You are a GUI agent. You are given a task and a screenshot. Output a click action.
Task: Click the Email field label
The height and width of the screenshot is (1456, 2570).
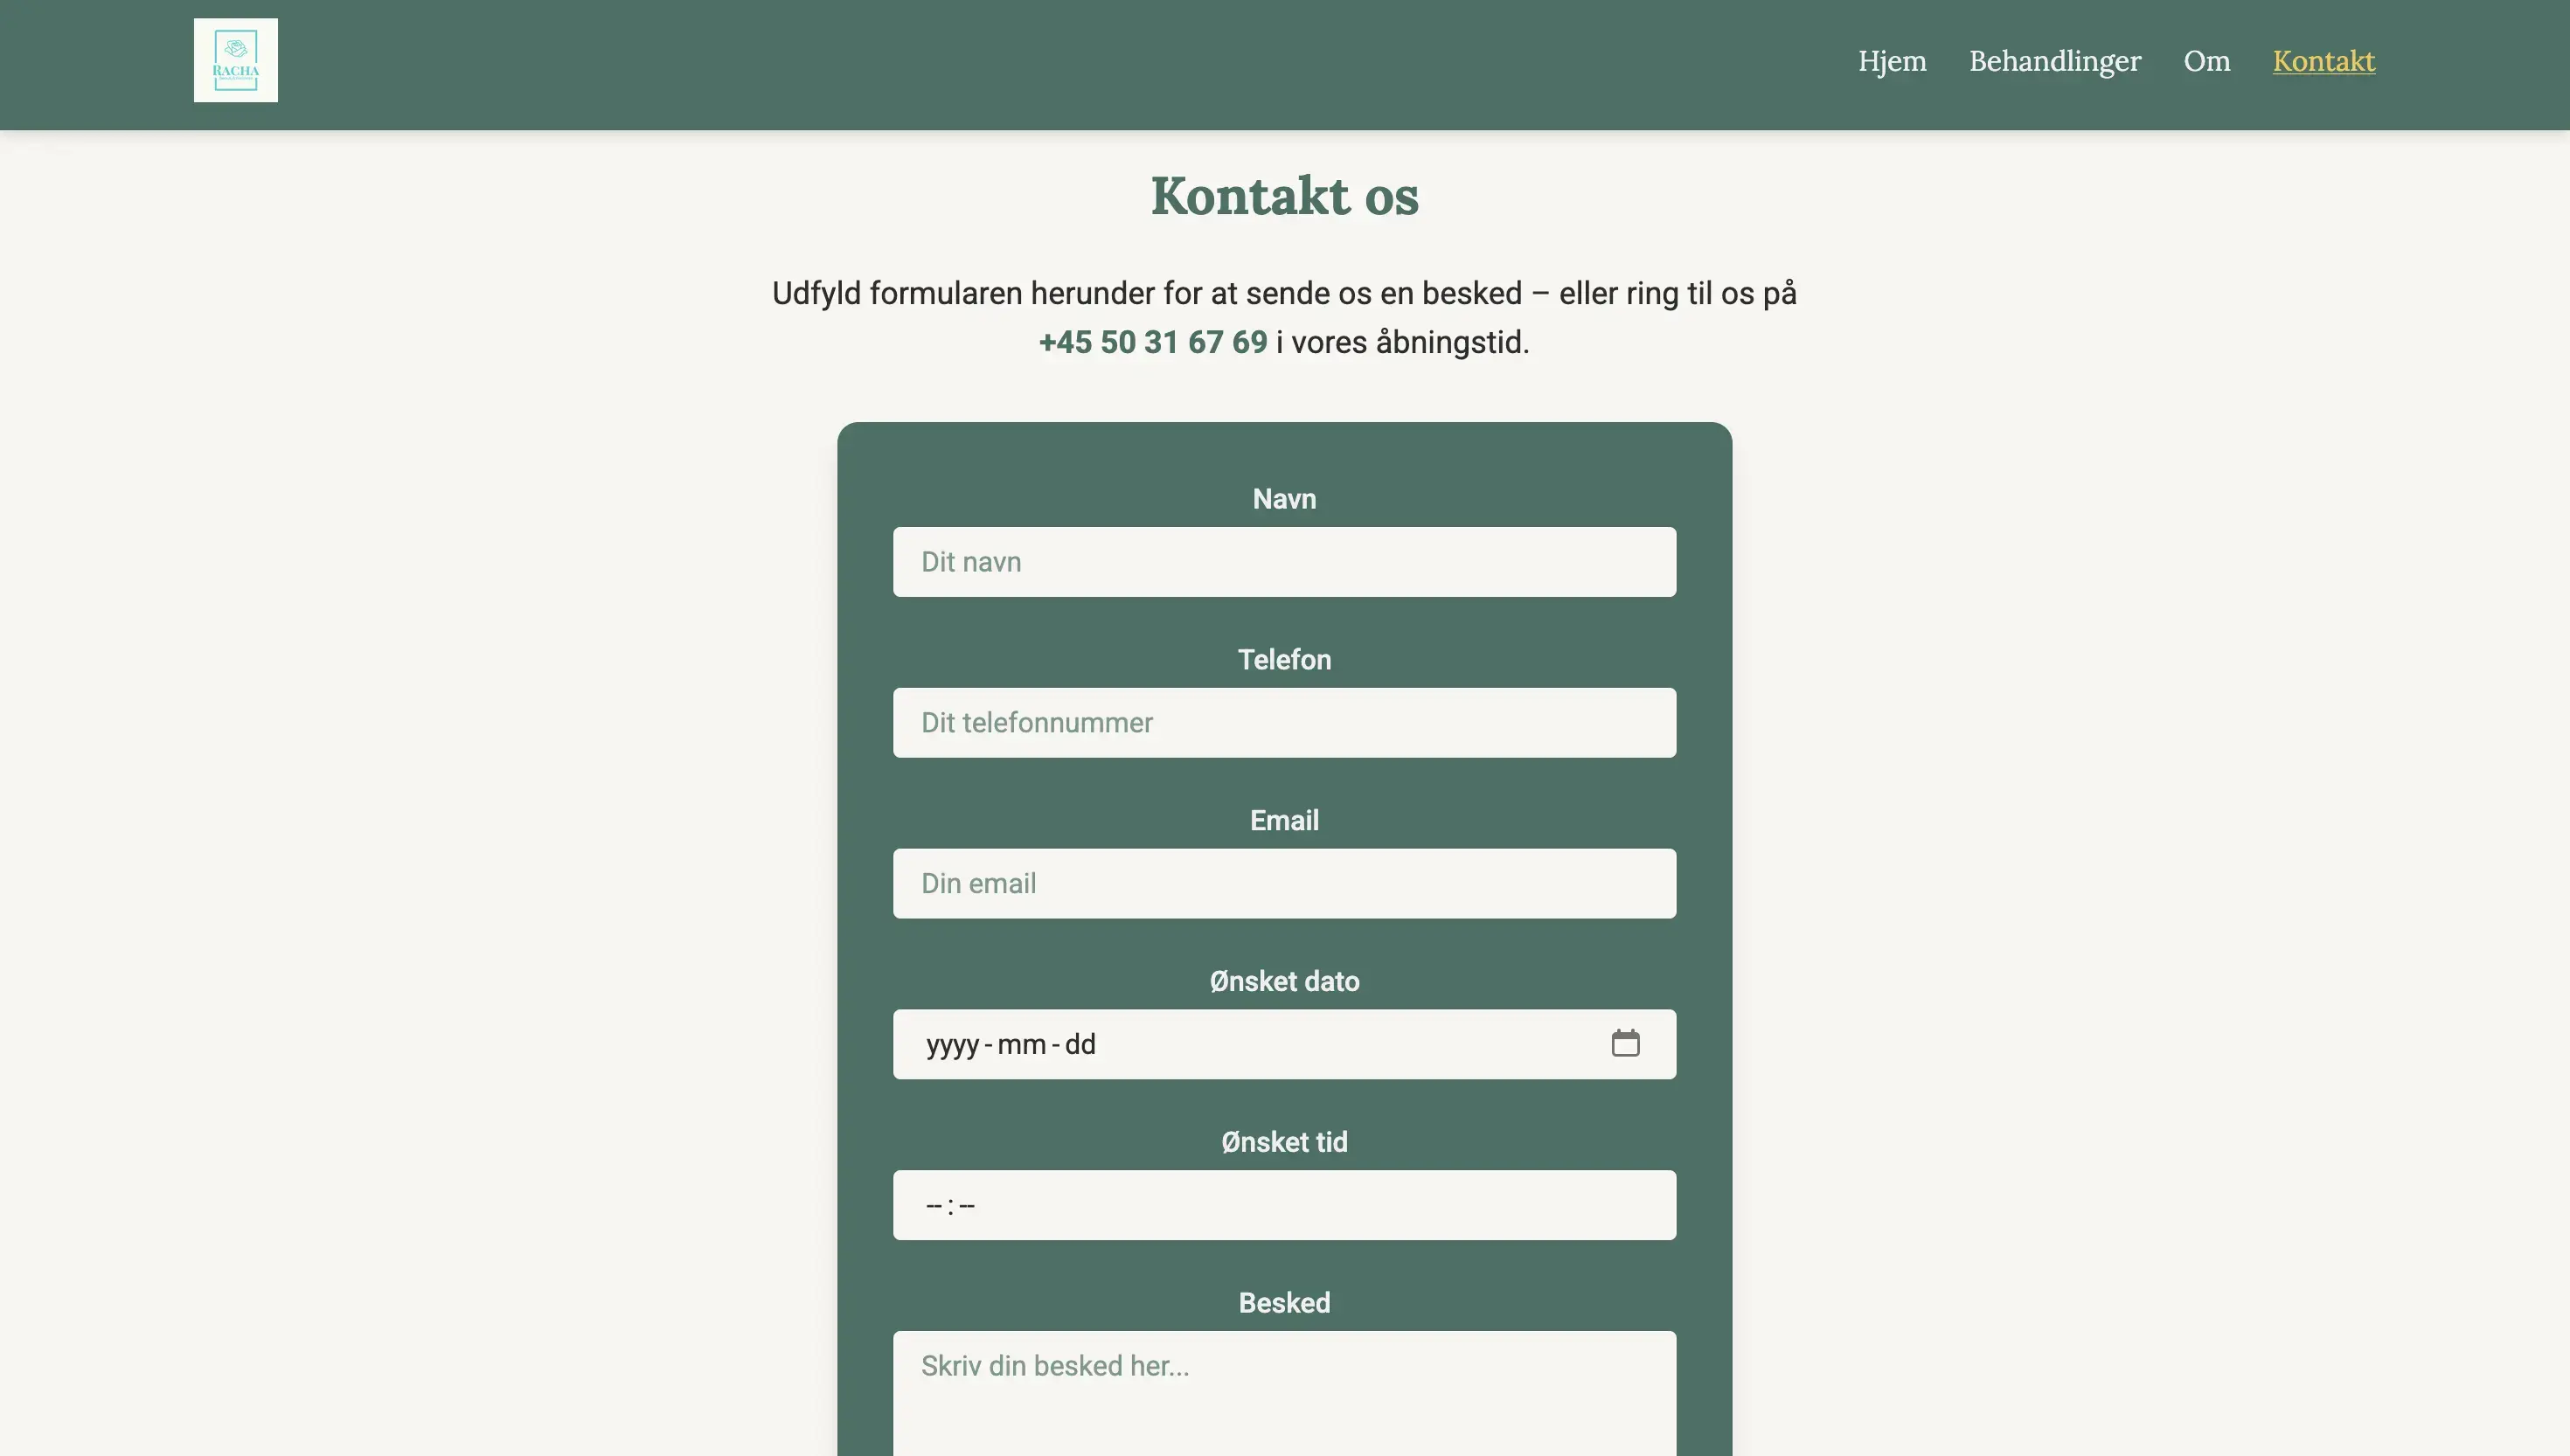pos(1284,821)
